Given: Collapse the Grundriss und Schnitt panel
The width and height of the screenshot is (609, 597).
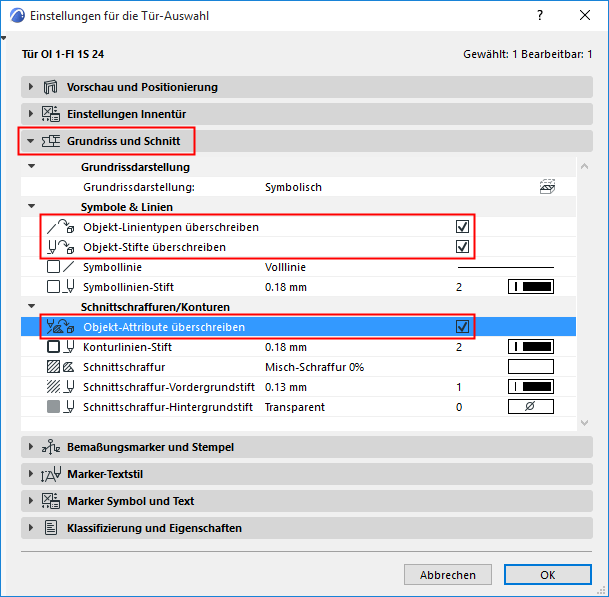Looking at the screenshot, I should point(31,141).
